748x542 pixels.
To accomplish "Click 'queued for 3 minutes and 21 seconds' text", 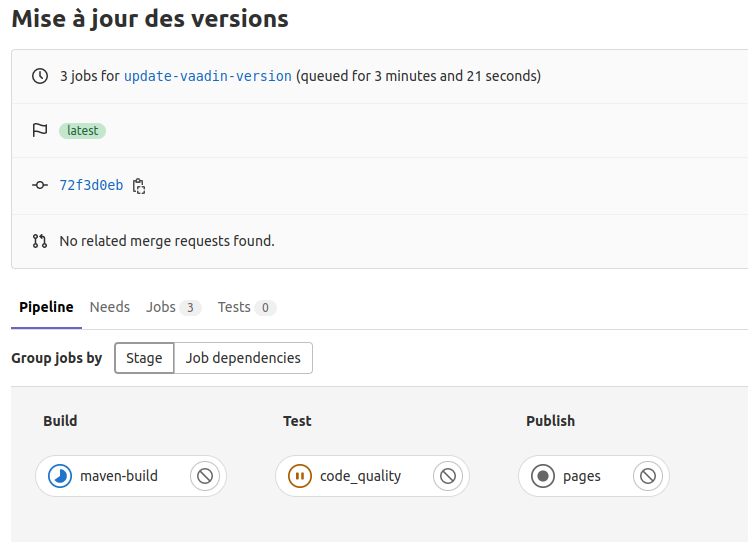I will [x=418, y=76].
